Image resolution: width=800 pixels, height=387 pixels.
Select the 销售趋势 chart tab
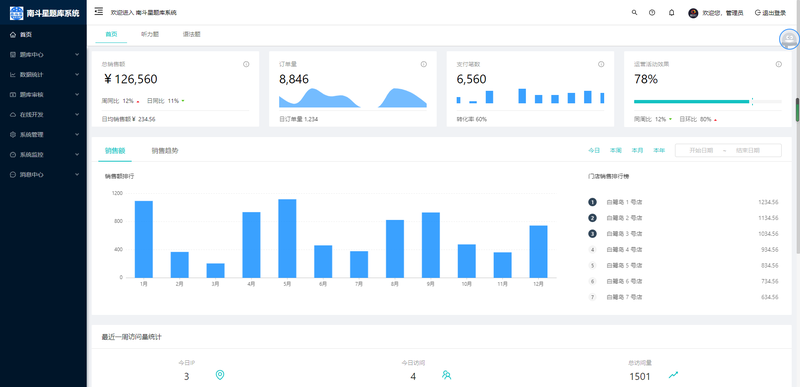165,151
